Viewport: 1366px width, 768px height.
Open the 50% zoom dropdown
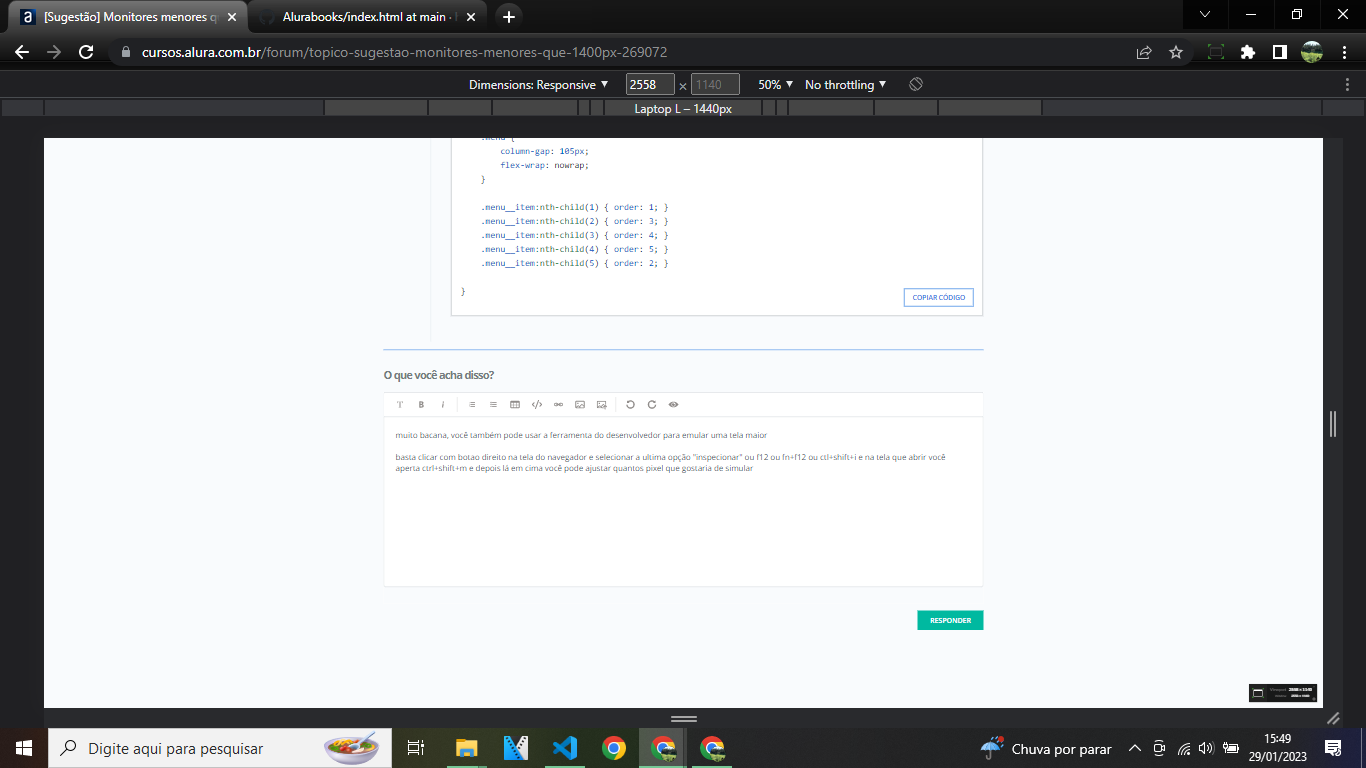(x=776, y=85)
